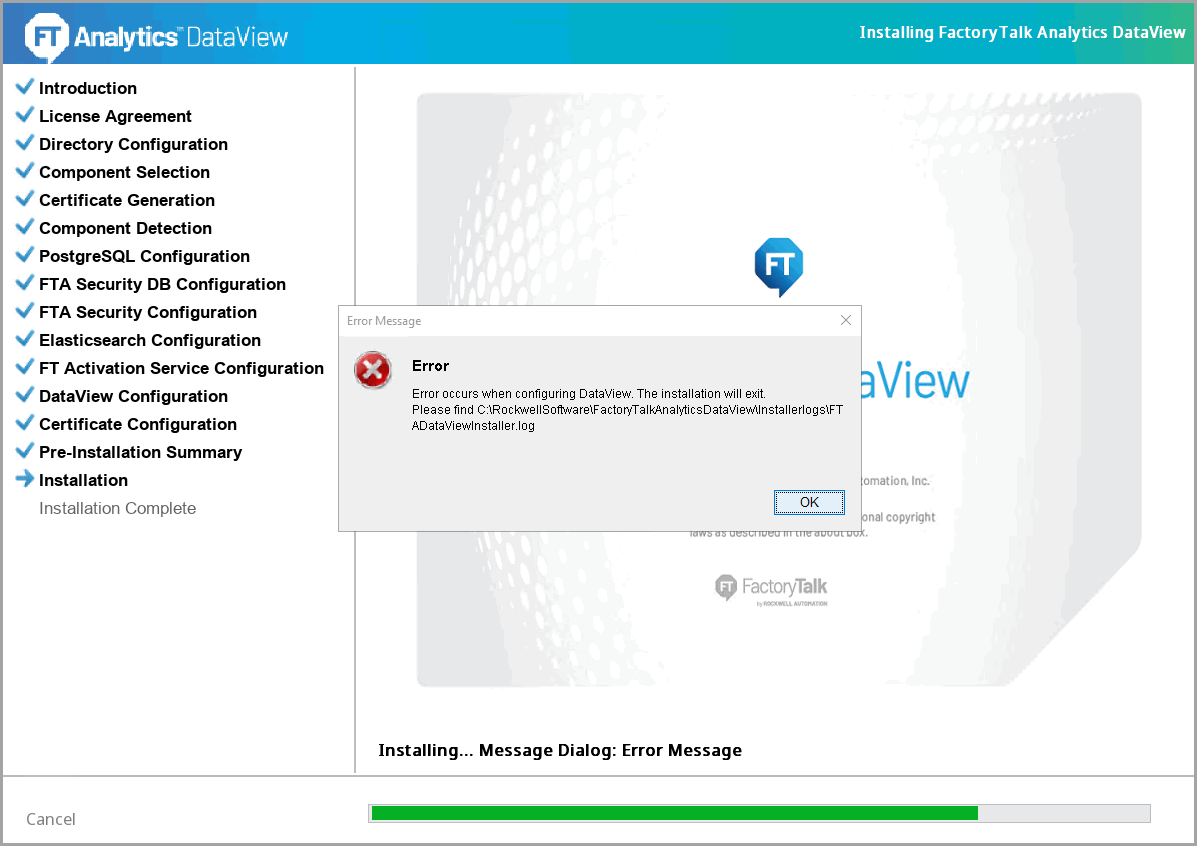Click the 'Installing... Message Dialog: Error Message' status text
Screen dimensions: 1197x846
(x=560, y=751)
